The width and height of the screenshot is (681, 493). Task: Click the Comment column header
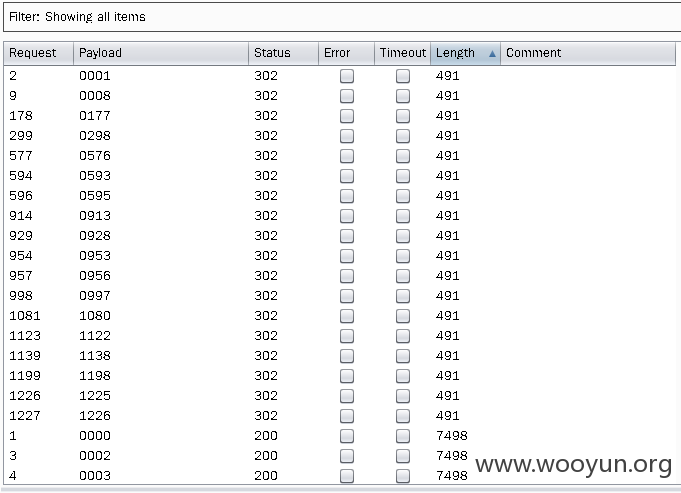588,53
